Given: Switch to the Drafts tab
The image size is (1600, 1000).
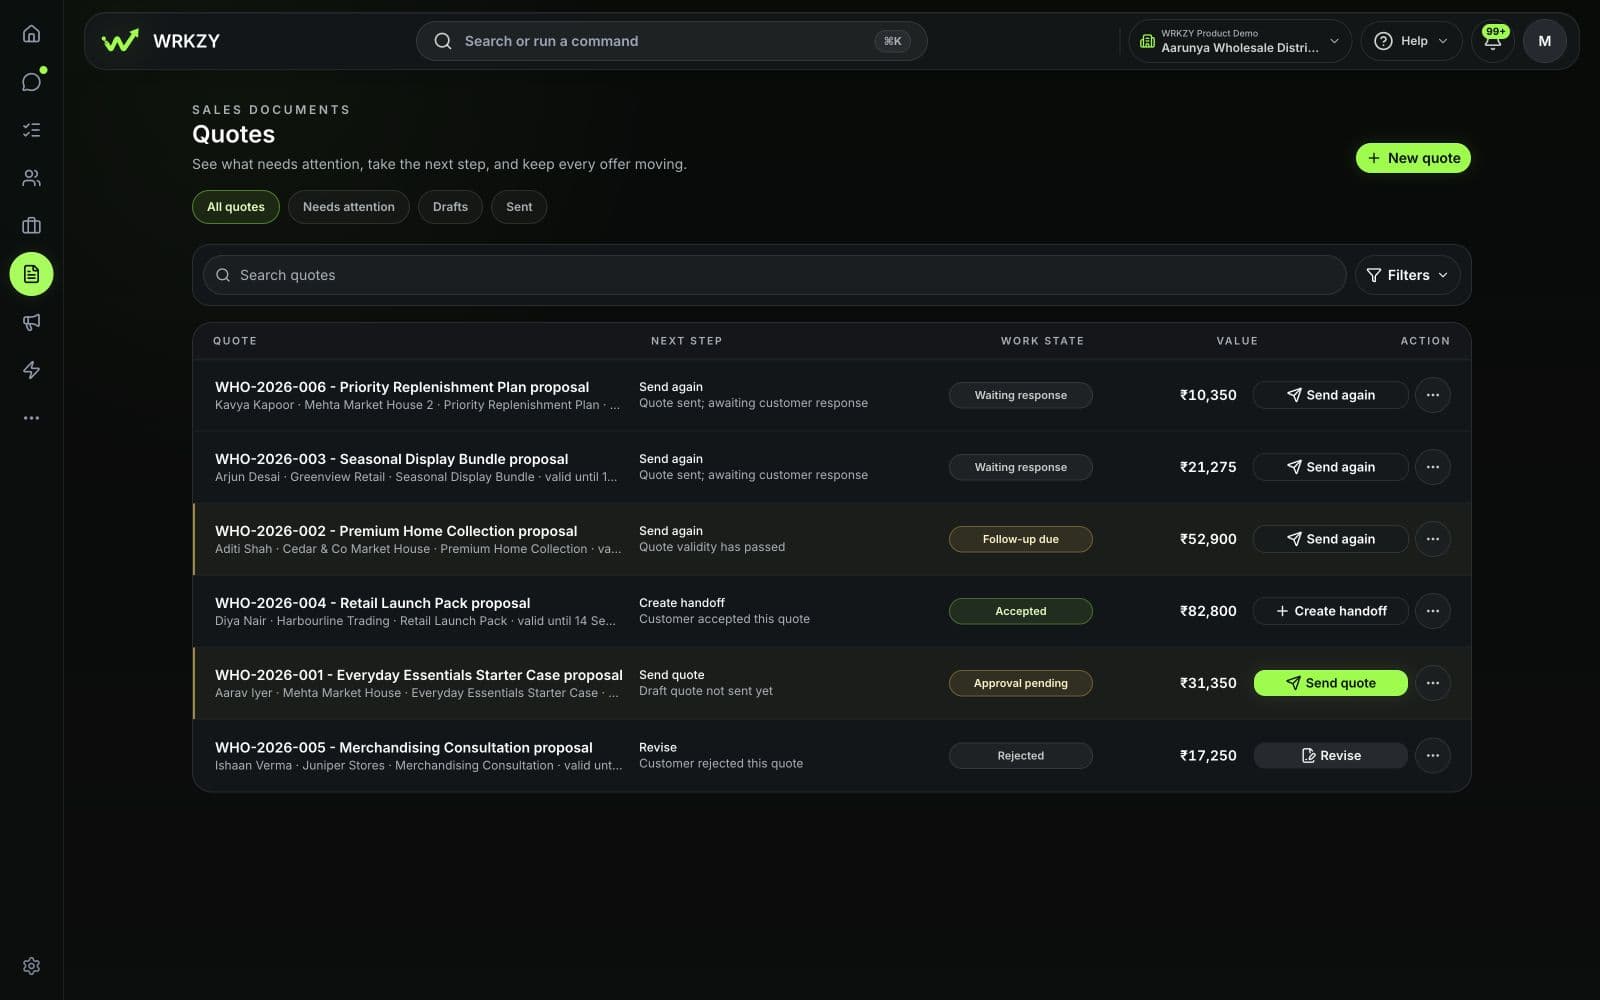Looking at the screenshot, I should coord(450,207).
